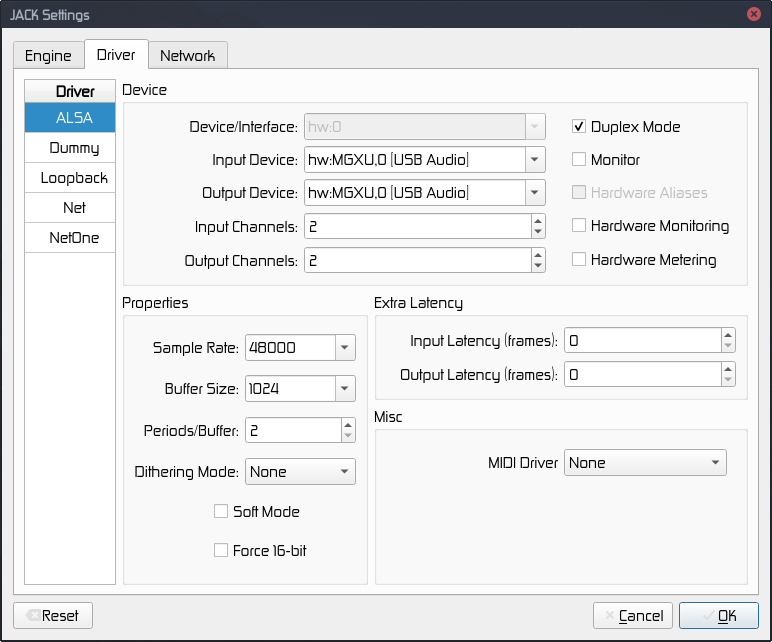Switch to the Engine tab
This screenshot has width=772, height=642.
48,55
